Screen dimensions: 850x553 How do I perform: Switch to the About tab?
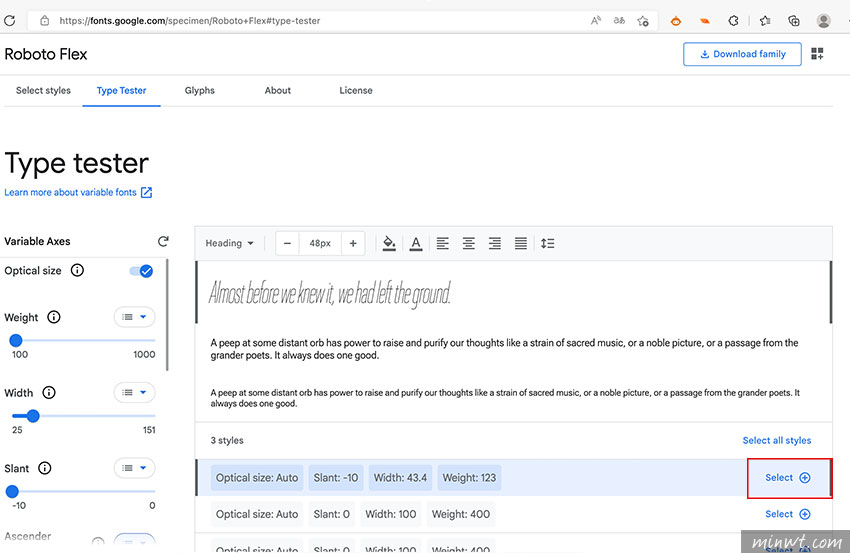click(278, 91)
